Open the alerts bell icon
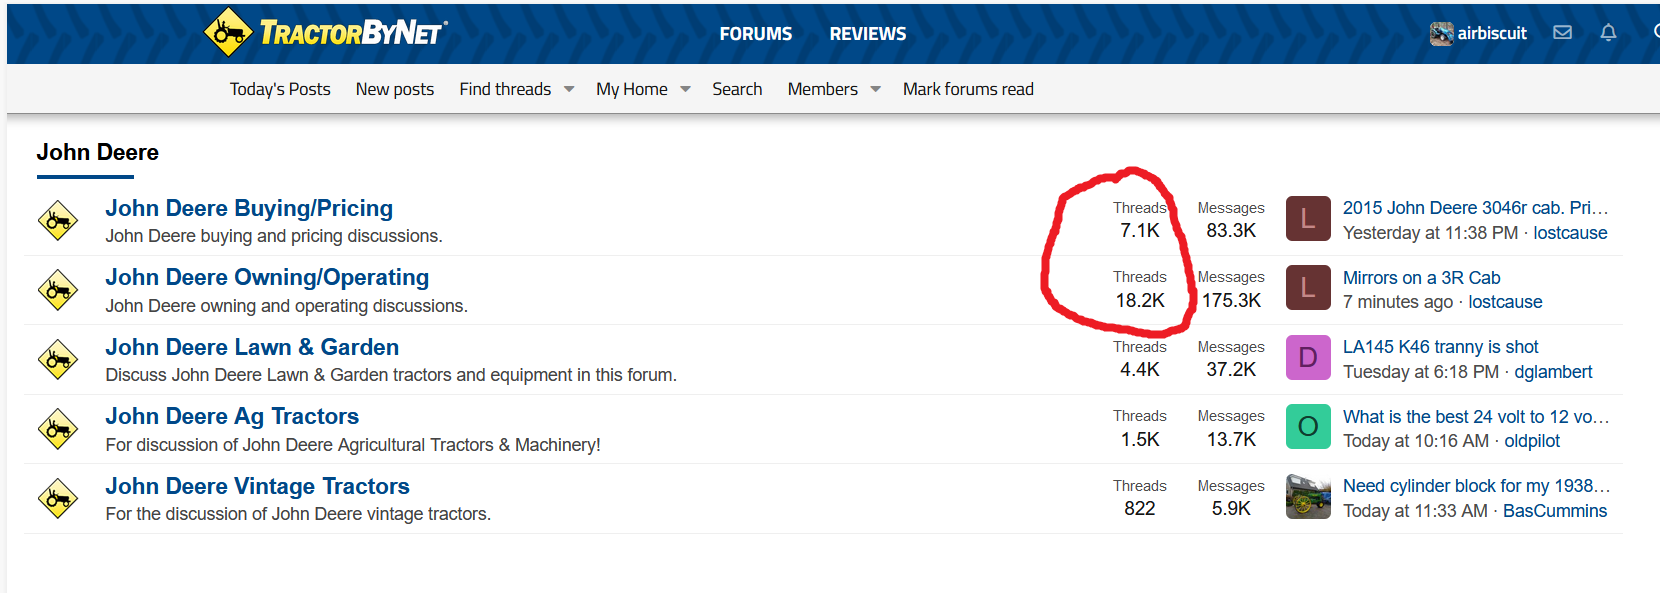The image size is (1660, 593). click(x=1608, y=33)
